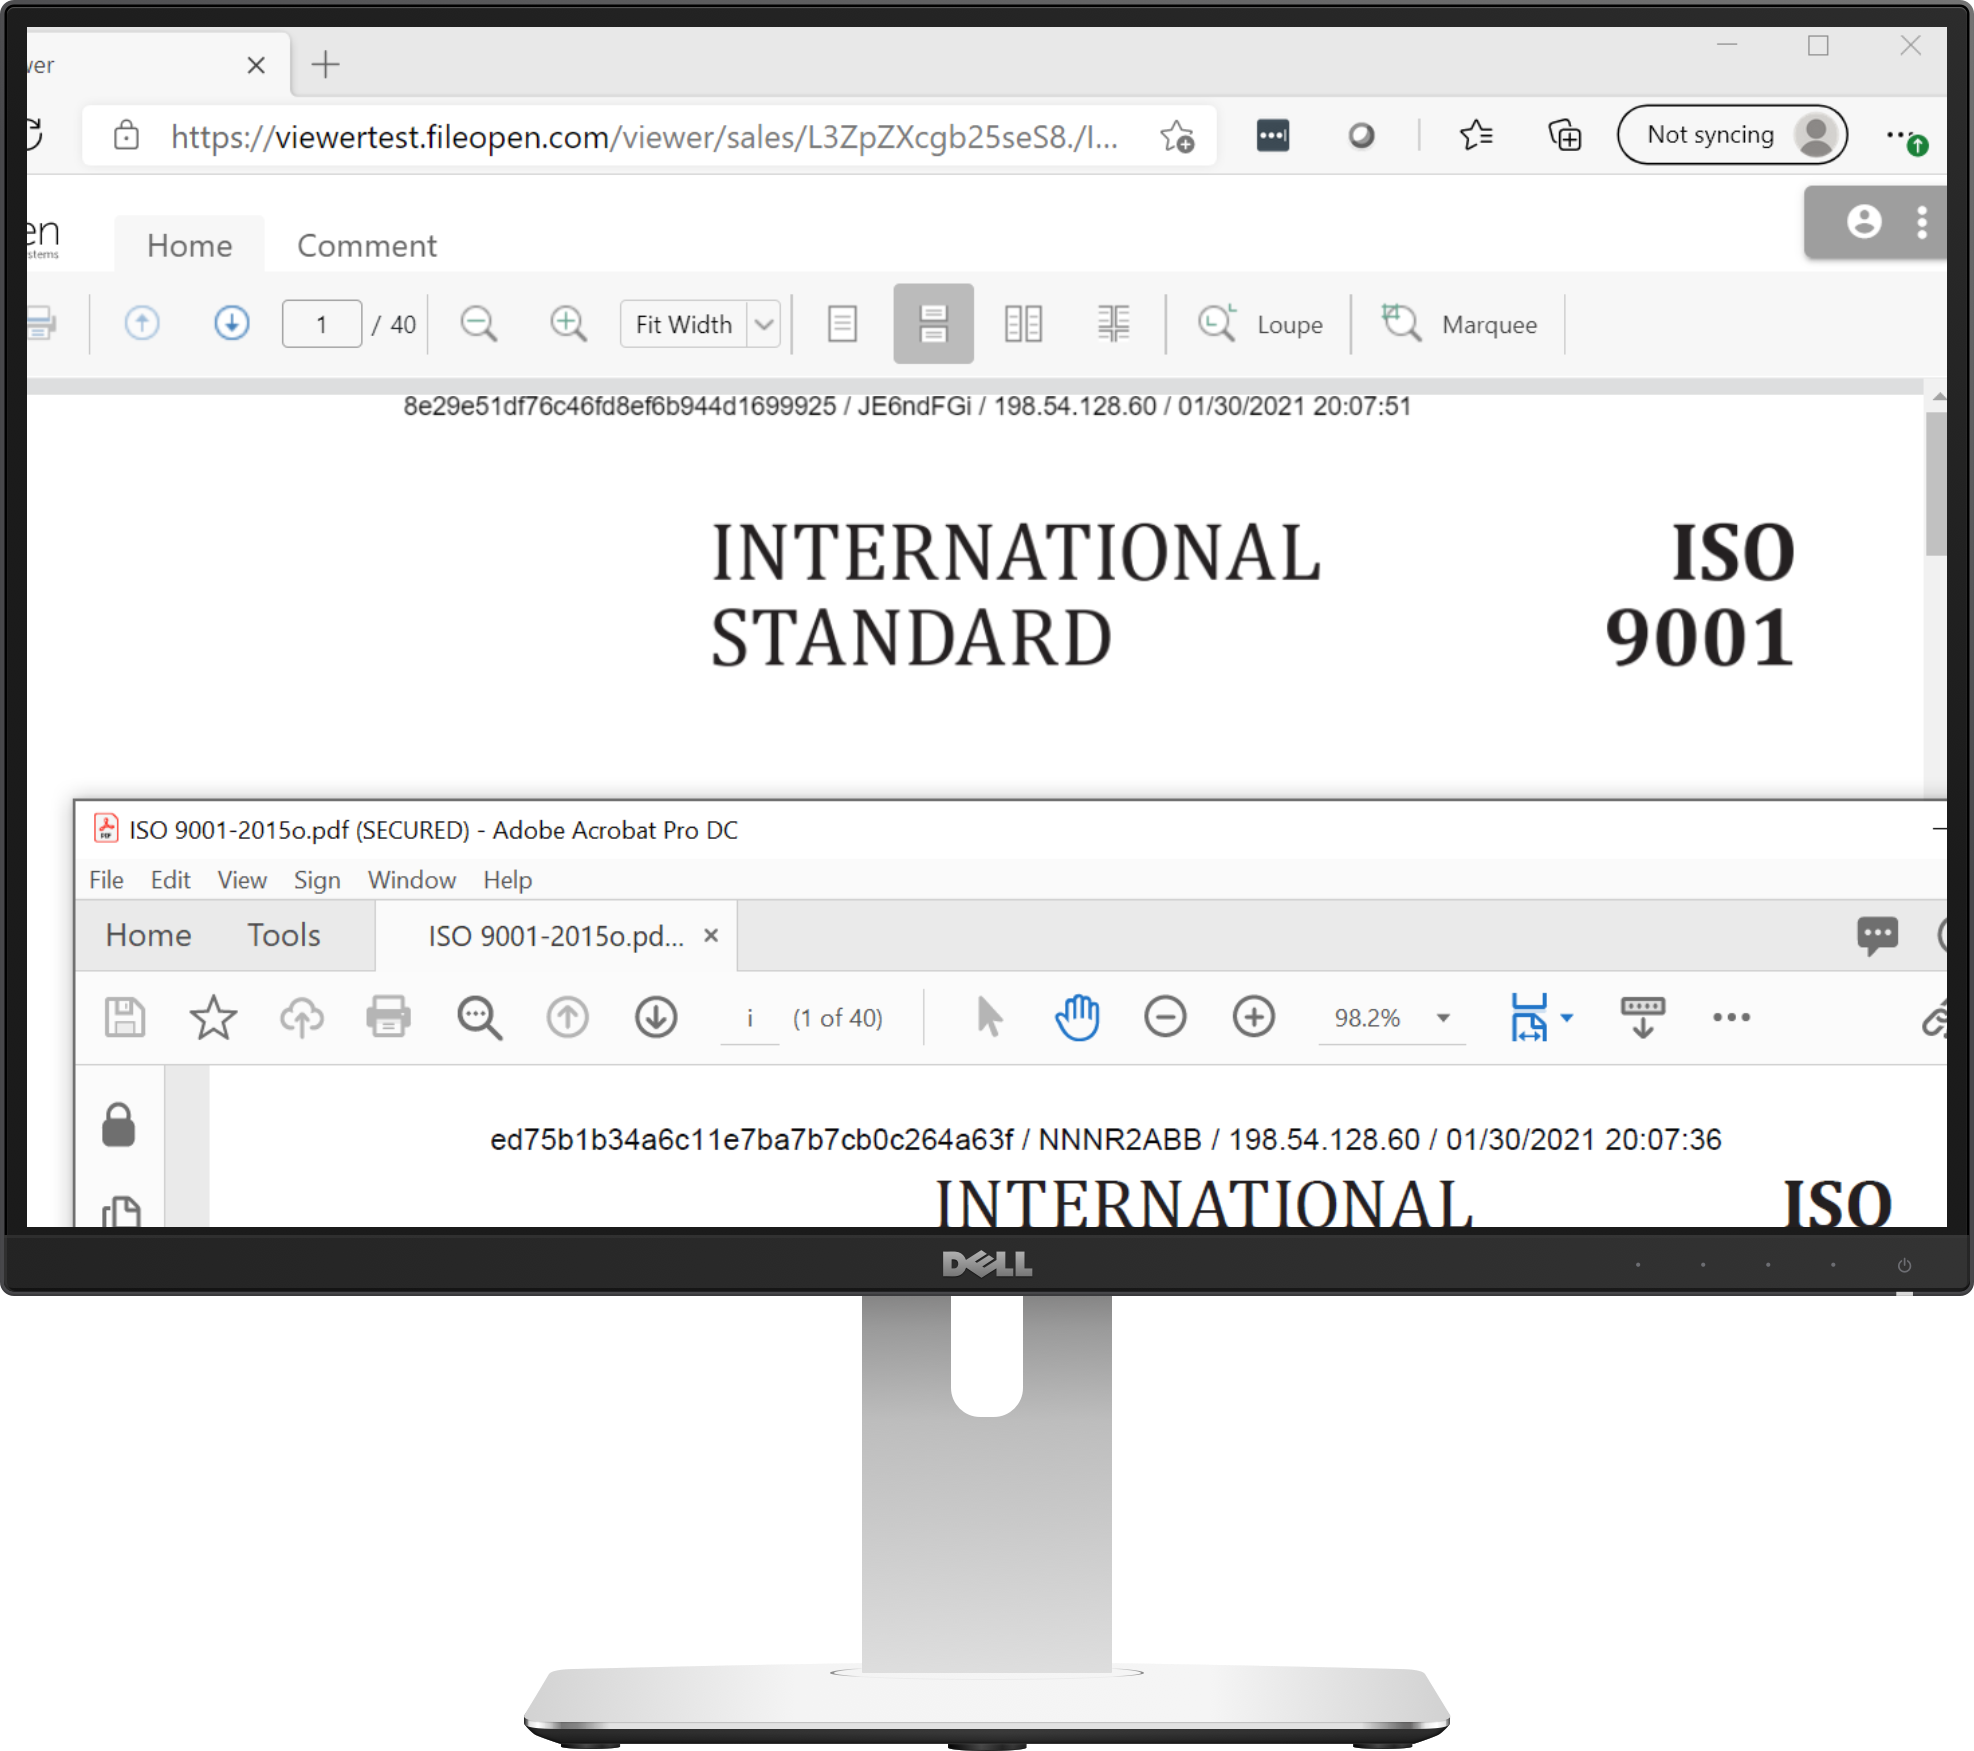
Task: Click the Acrobat find text magnifier
Action: point(479,1018)
